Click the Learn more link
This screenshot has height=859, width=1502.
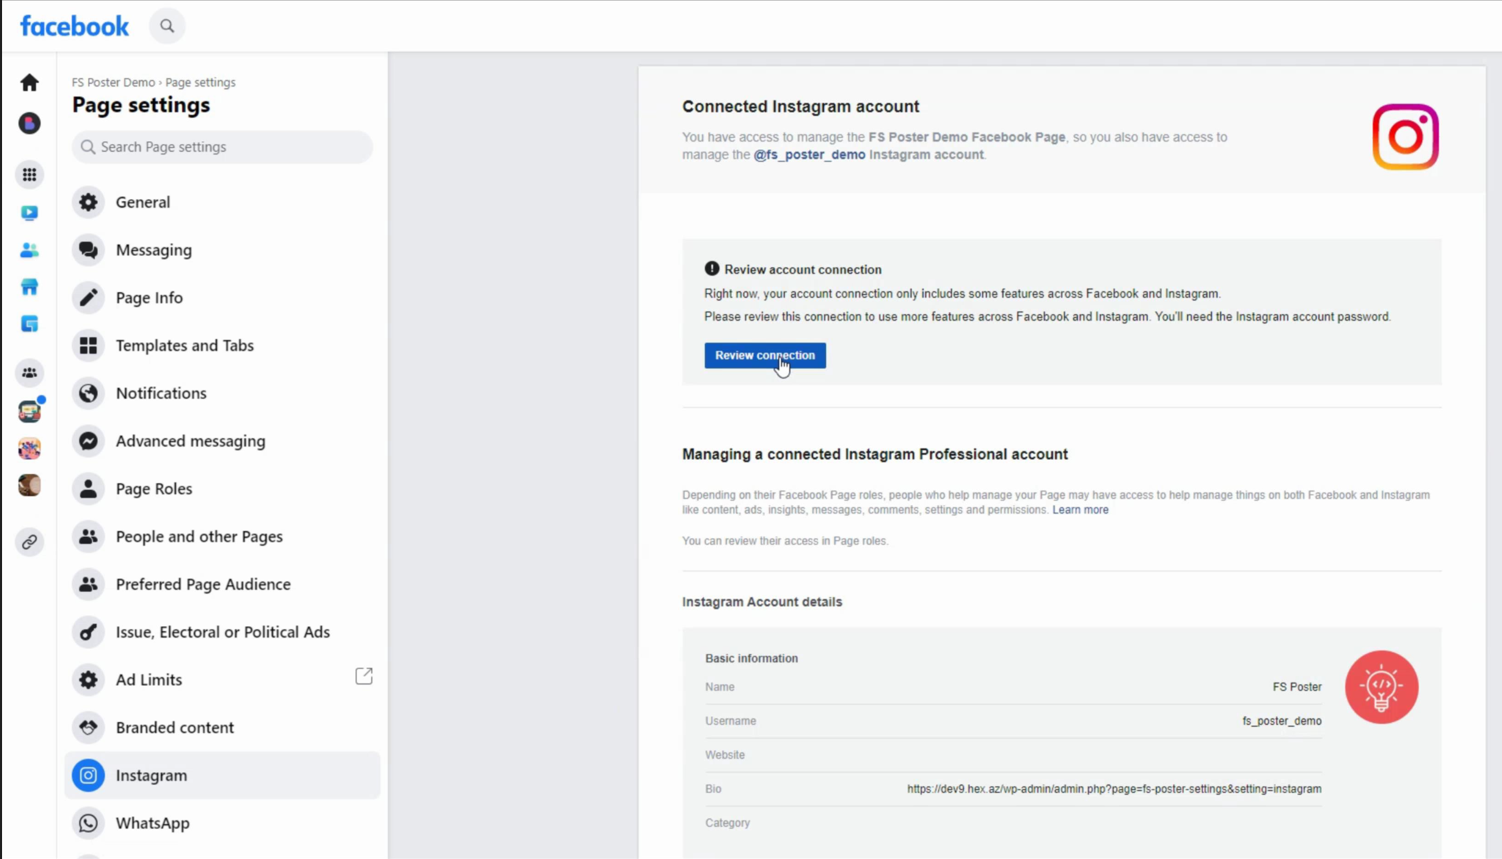[x=1080, y=510]
